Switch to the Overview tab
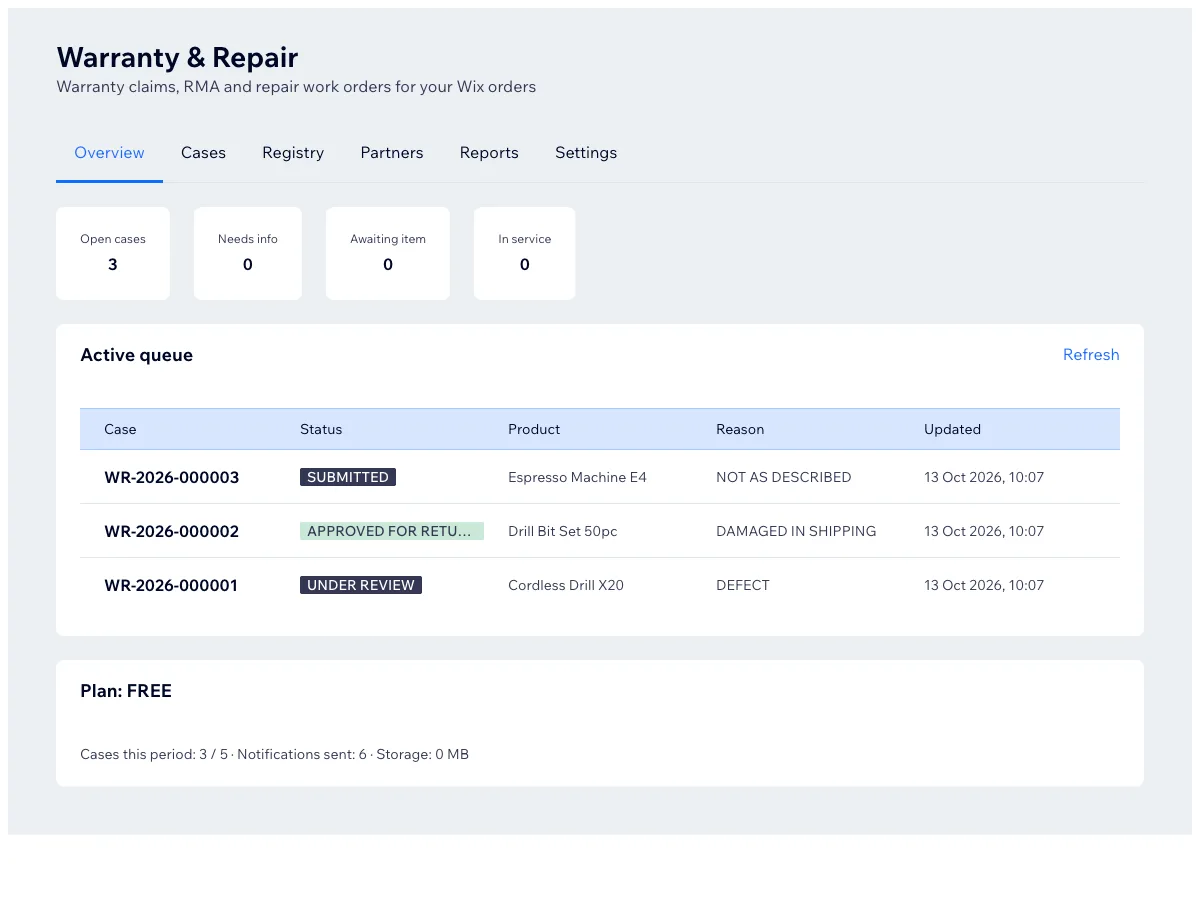 109,153
